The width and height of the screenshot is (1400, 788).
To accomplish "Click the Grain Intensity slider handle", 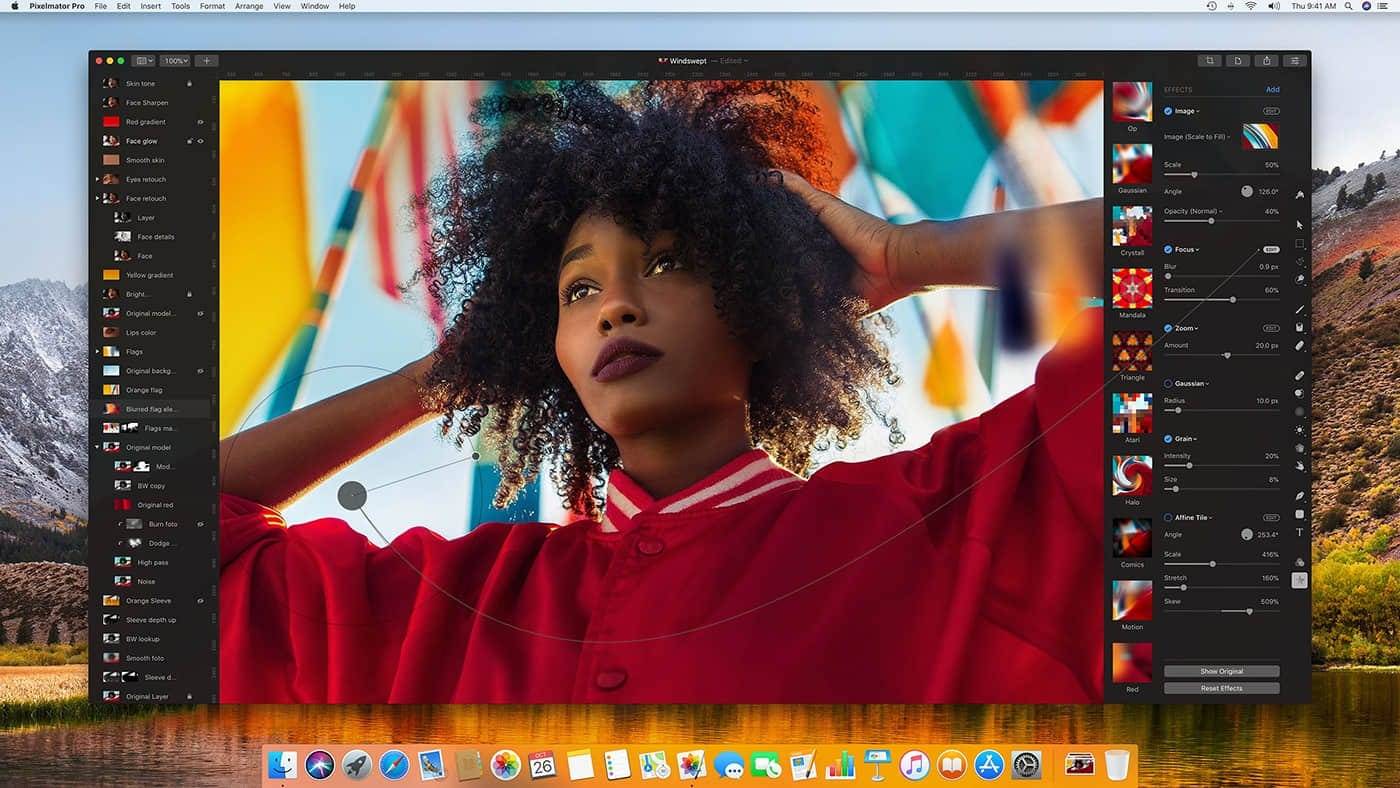I will coord(1189,465).
